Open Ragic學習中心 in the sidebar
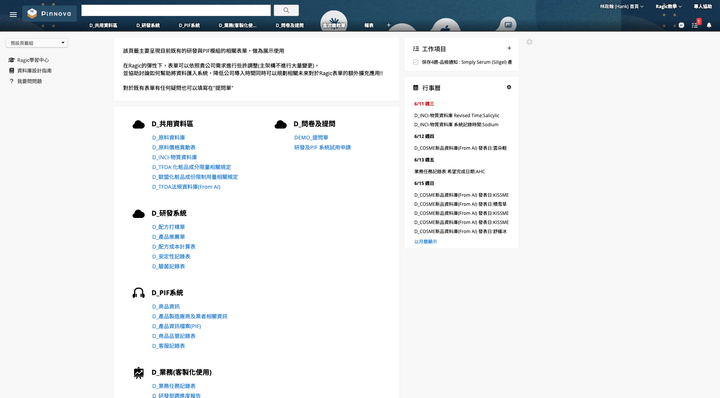 point(33,60)
